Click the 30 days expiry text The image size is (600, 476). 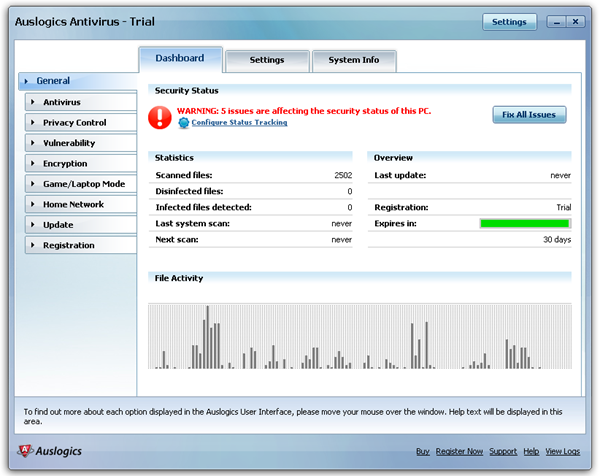coord(557,240)
